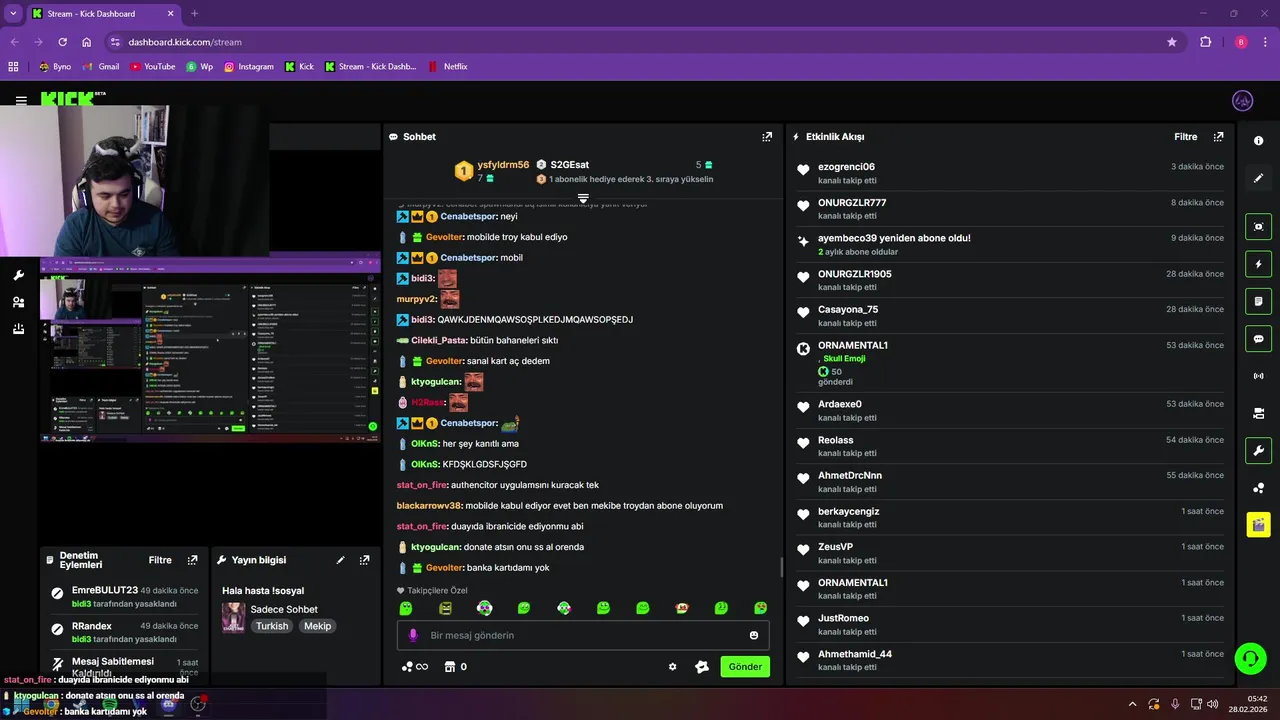Click username ysfyldrm56 in leaderboard
Screen dimensions: 1280x720
[503, 165]
